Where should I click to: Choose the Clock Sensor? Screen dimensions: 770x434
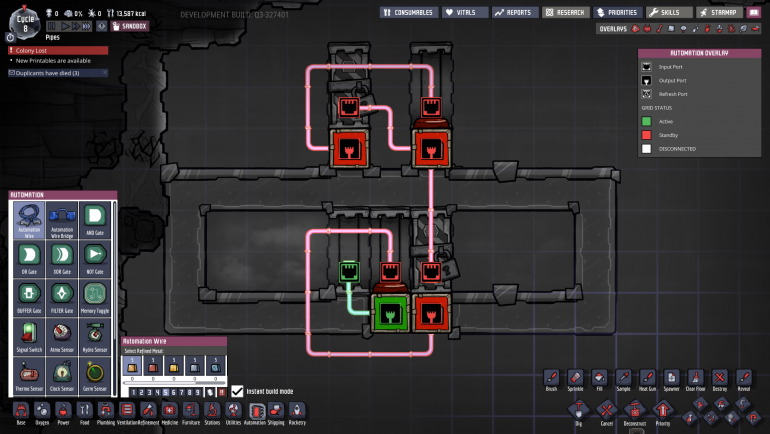(62, 376)
